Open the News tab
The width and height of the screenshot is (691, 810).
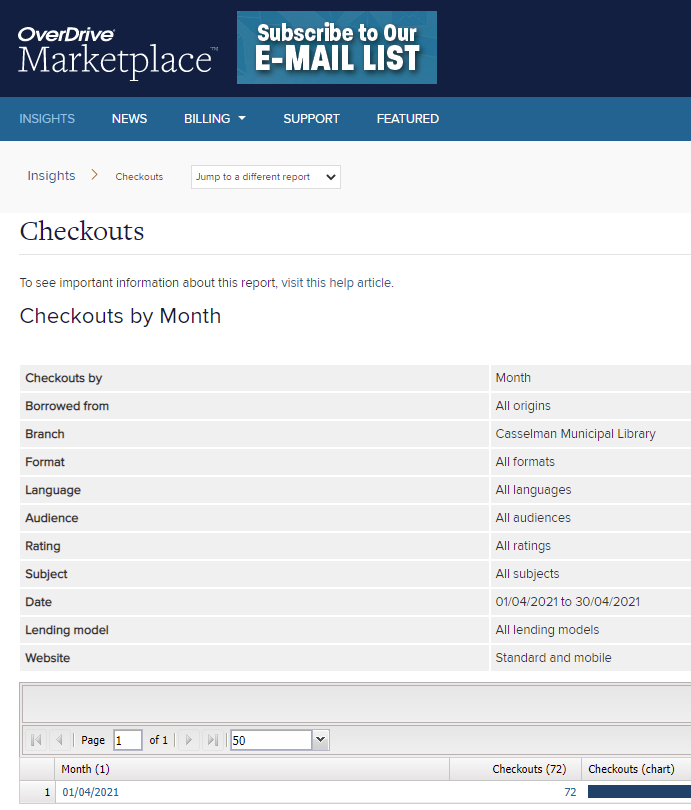coord(129,118)
